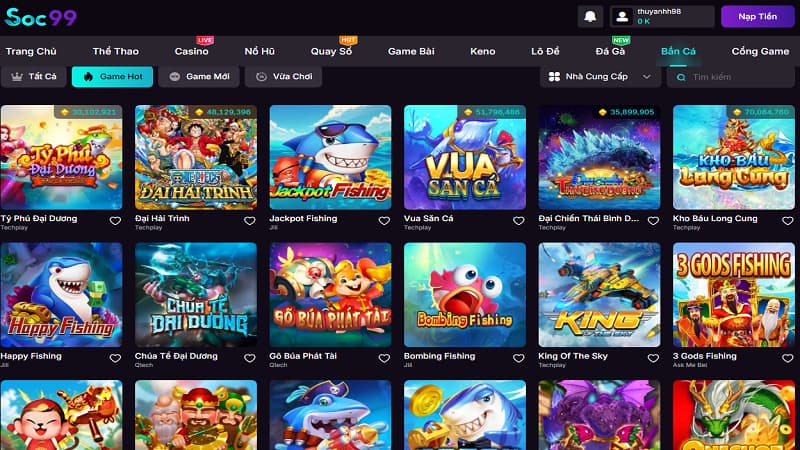The image size is (800, 450).
Task: Open the Casino menu item
Action: click(191, 51)
